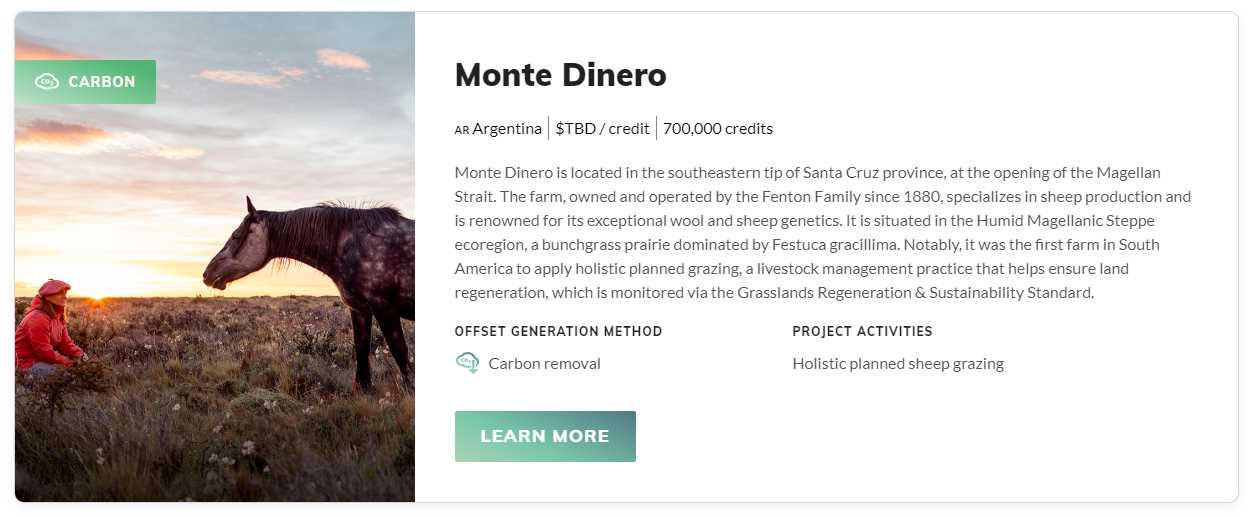Image resolution: width=1252 pixels, height=517 pixels.
Task: Click the CO2 cloud icon in the Carbon badge
Action: click(x=47, y=82)
